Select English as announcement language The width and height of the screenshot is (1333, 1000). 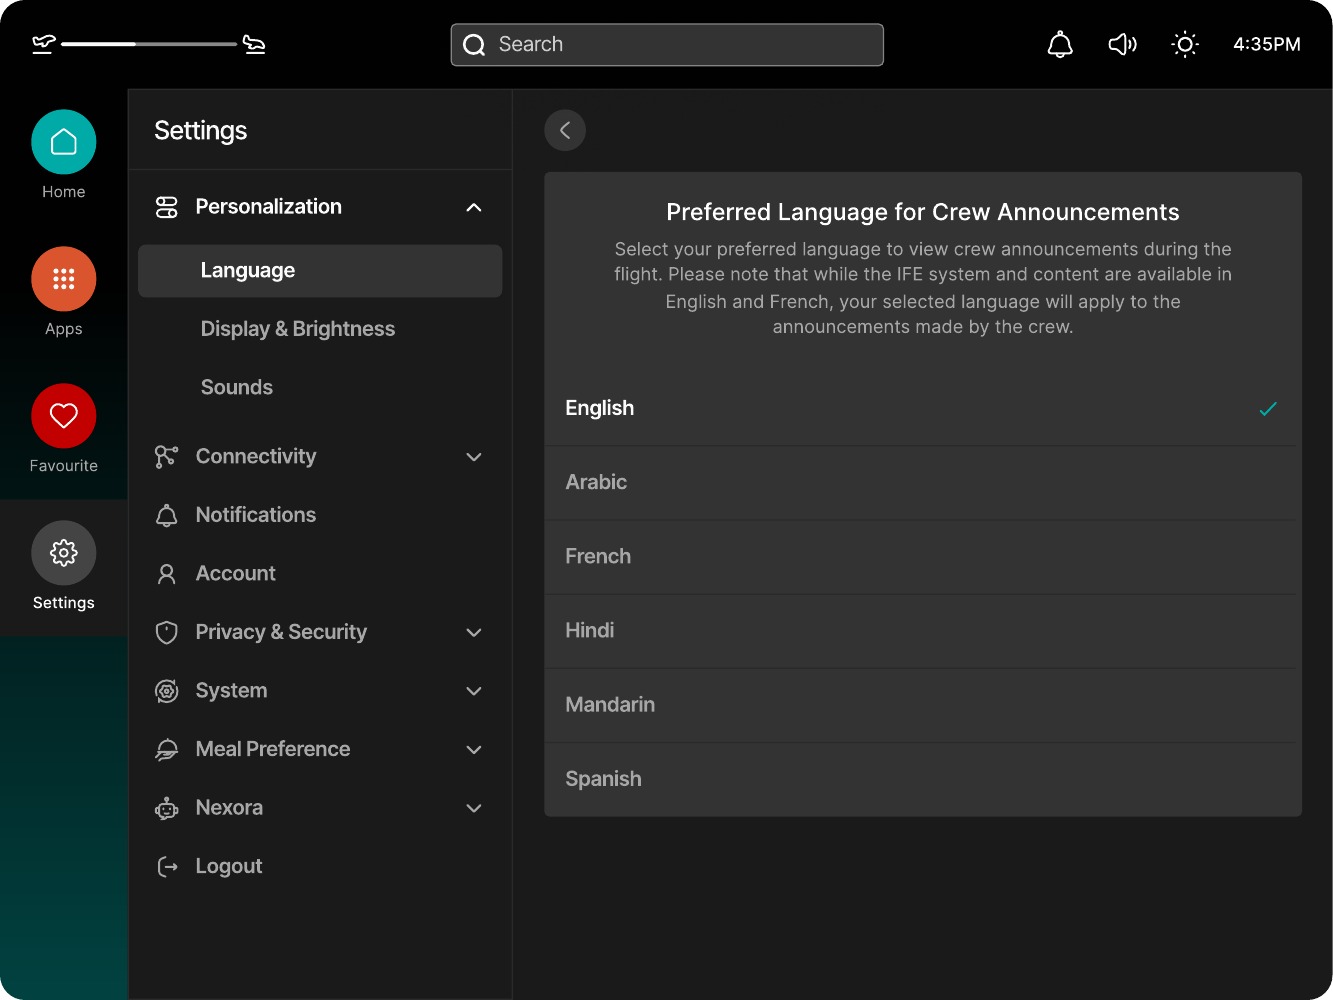click(x=922, y=408)
